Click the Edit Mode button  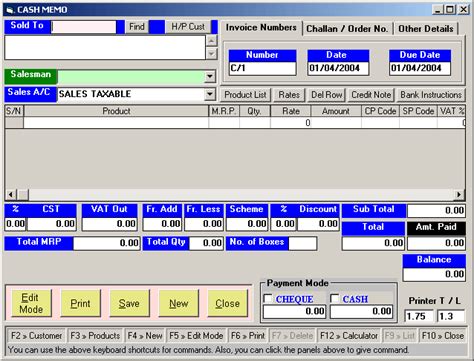[31, 303]
